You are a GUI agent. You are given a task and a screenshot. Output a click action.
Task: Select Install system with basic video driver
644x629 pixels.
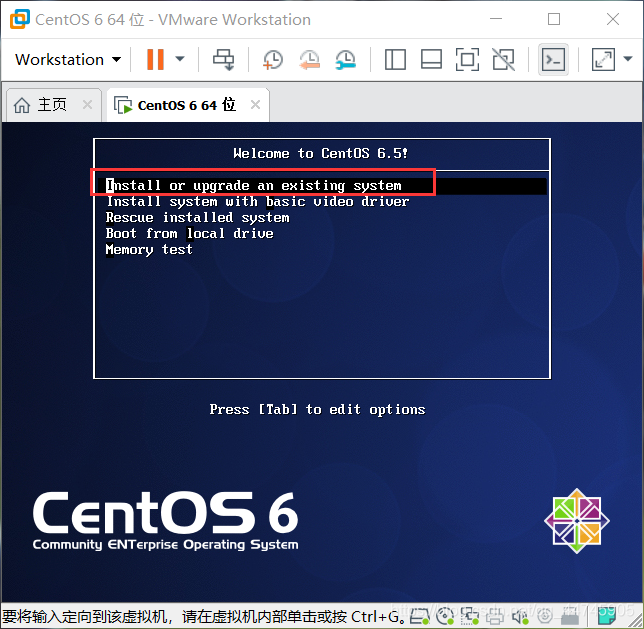258,202
